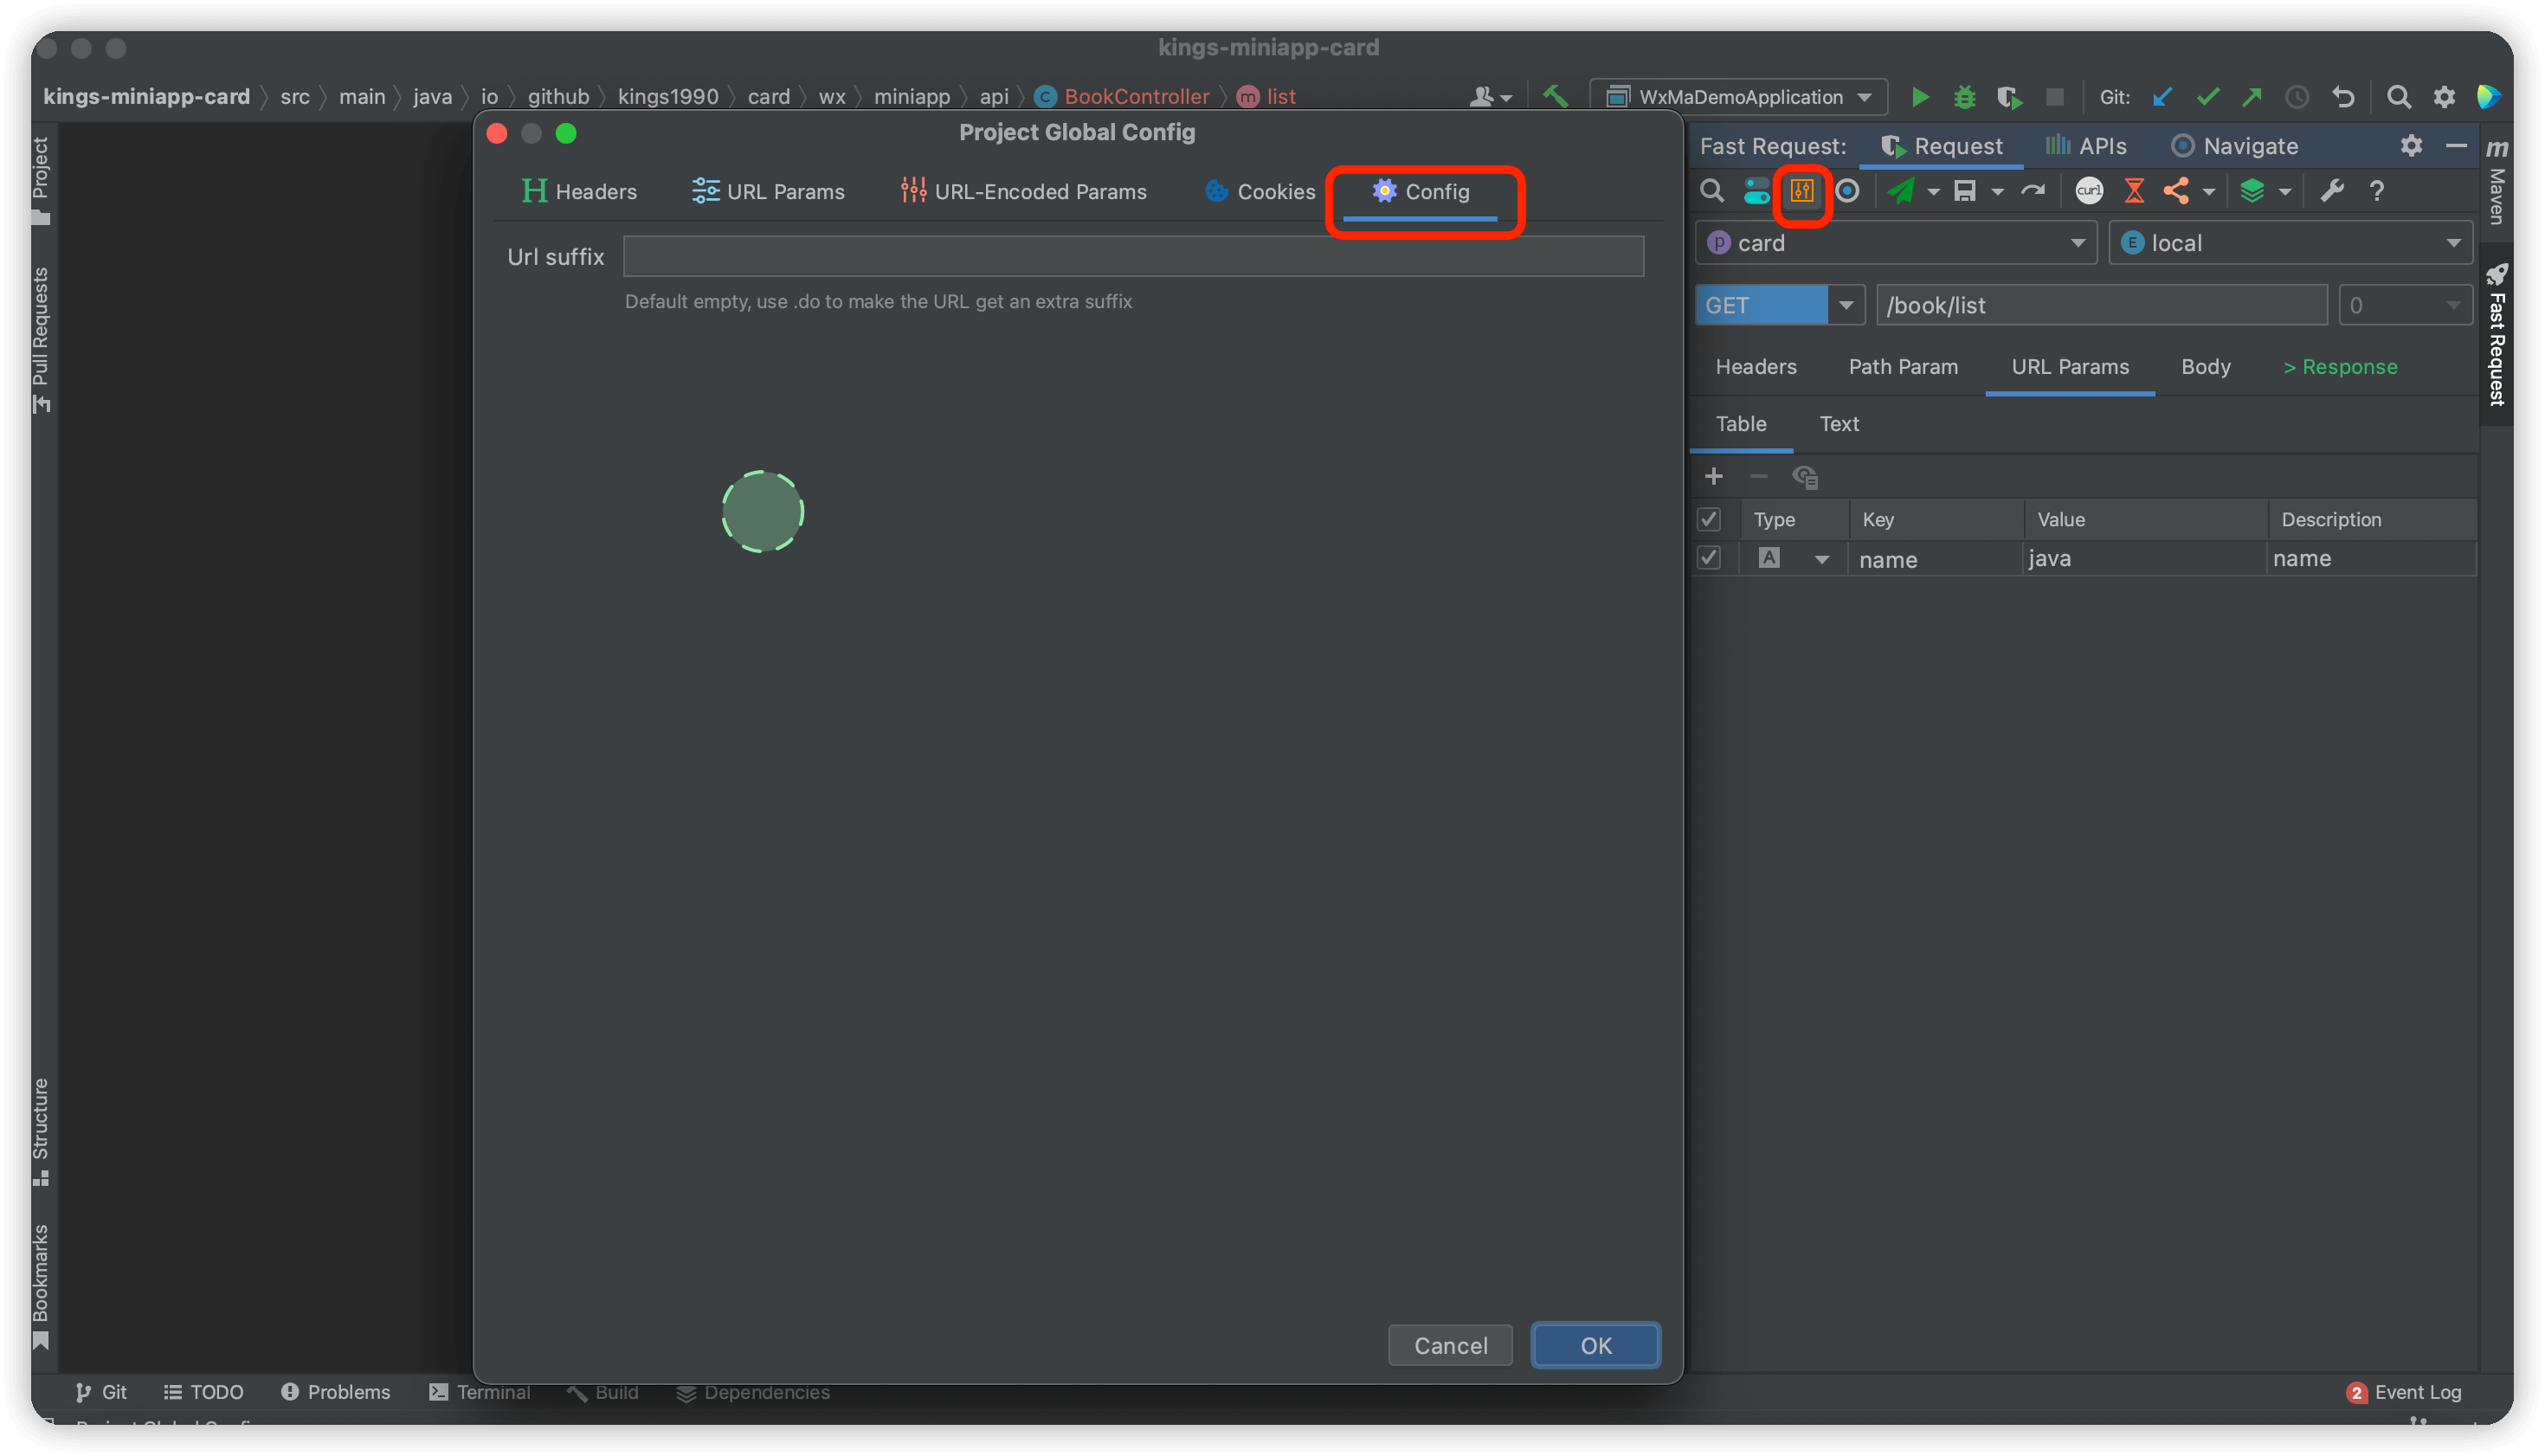The height and width of the screenshot is (1456, 2545).
Task: Click the OK button
Action: click(x=1595, y=1345)
